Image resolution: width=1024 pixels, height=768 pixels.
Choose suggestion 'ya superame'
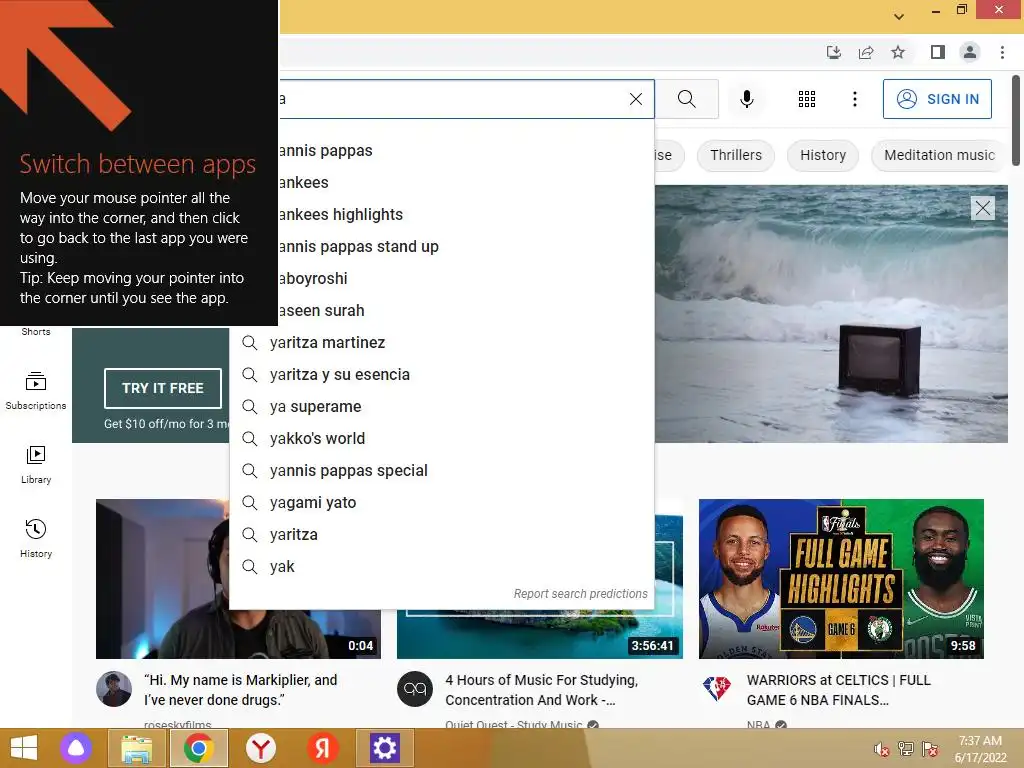coord(441,407)
